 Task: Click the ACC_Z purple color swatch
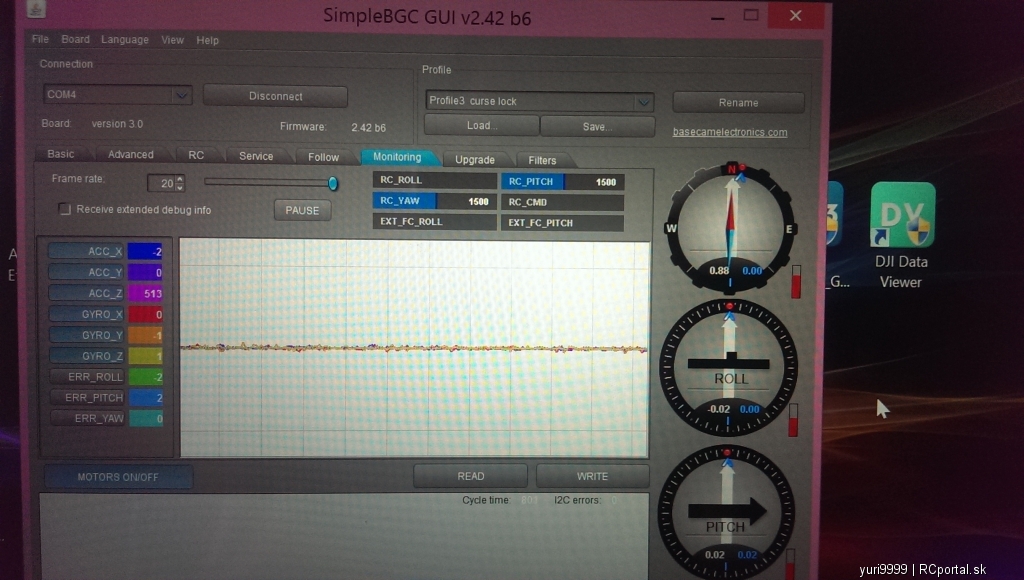(144, 293)
